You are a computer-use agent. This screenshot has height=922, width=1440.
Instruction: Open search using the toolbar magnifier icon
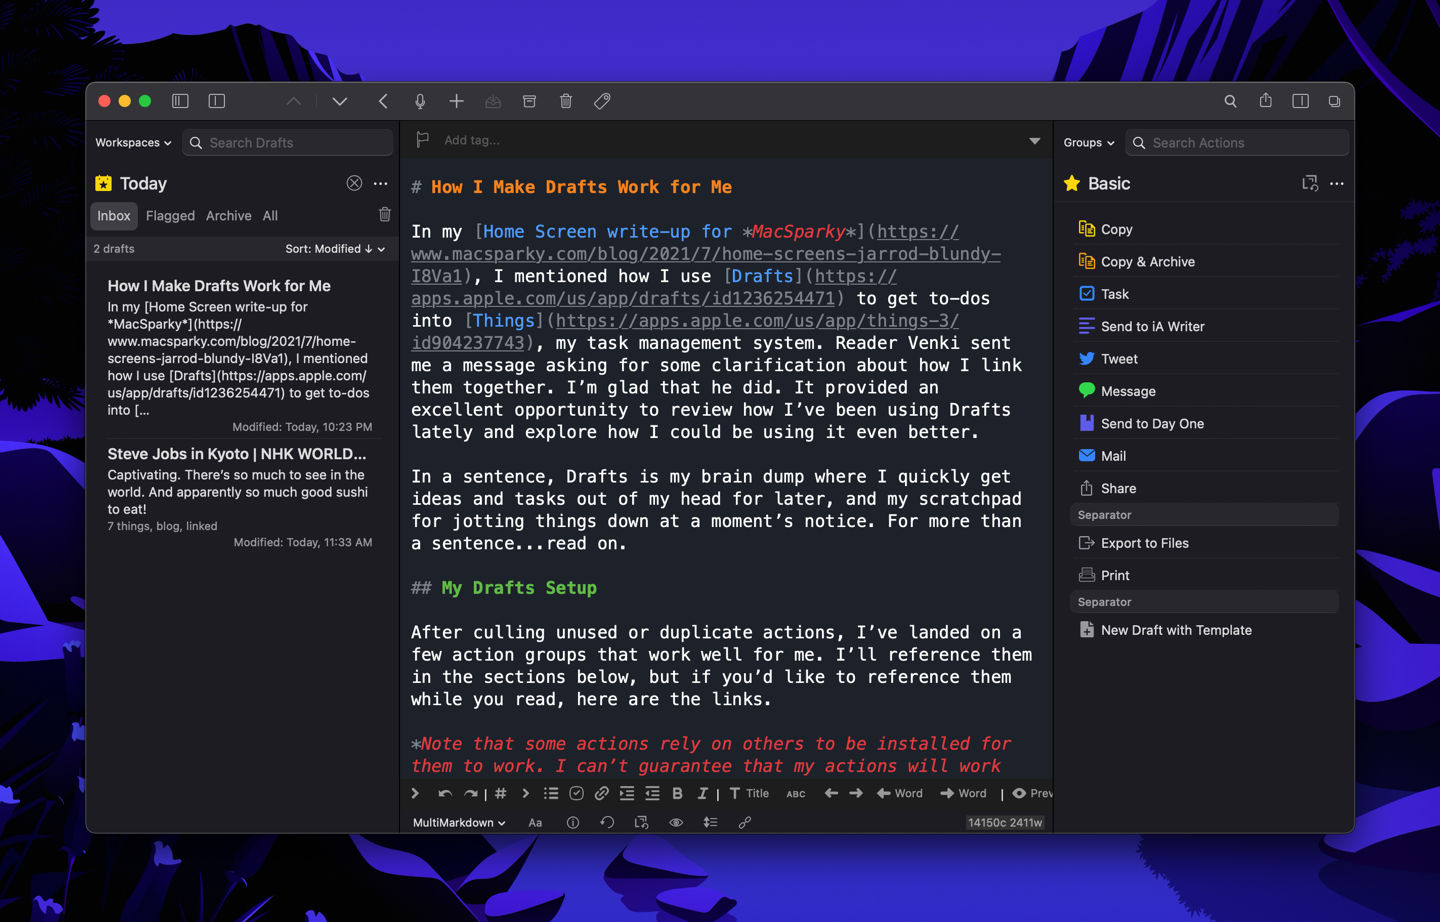coord(1230,101)
